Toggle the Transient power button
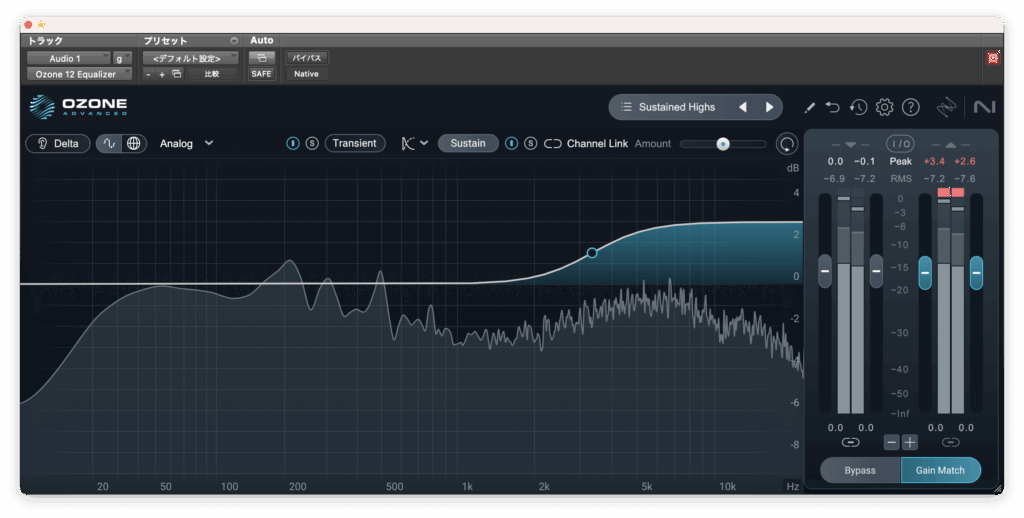1024x518 pixels. tap(293, 143)
